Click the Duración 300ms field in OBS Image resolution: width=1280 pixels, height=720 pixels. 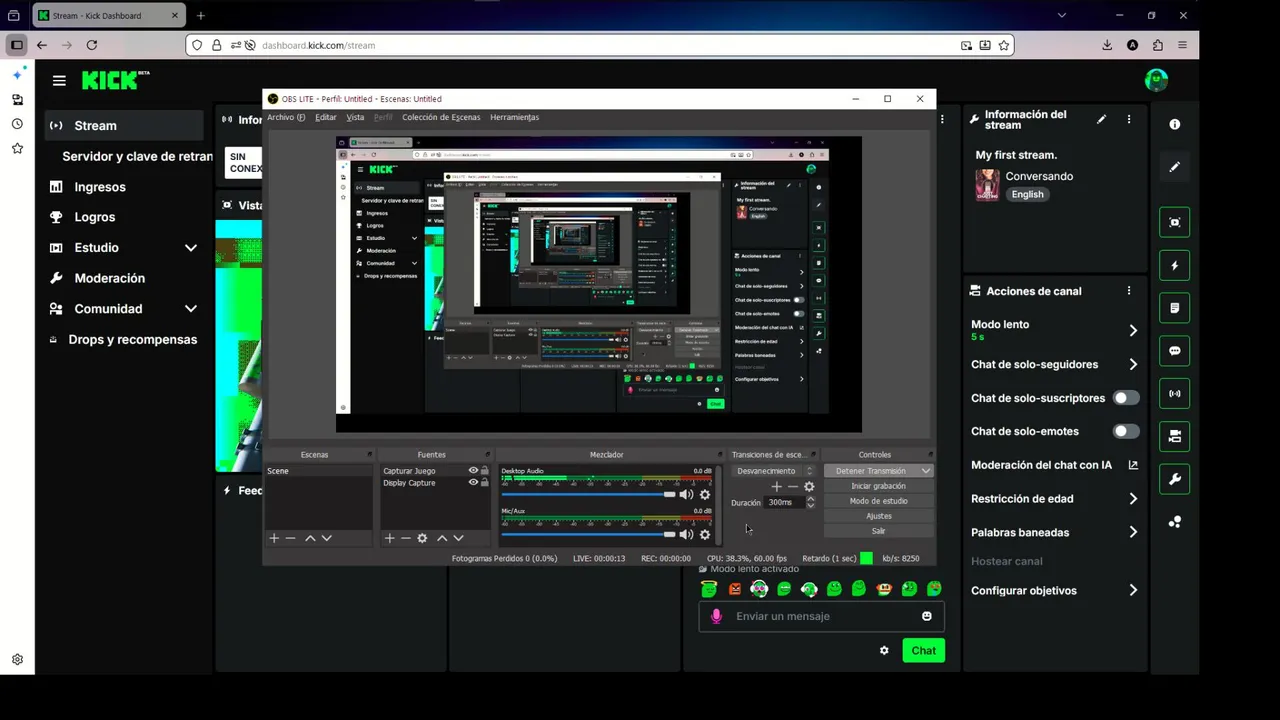[784, 502]
